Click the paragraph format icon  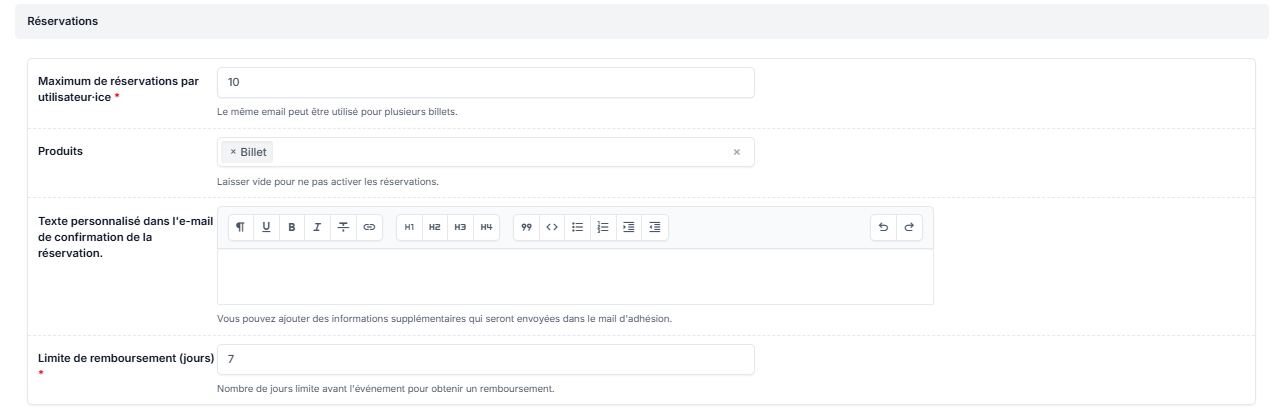point(240,227)
